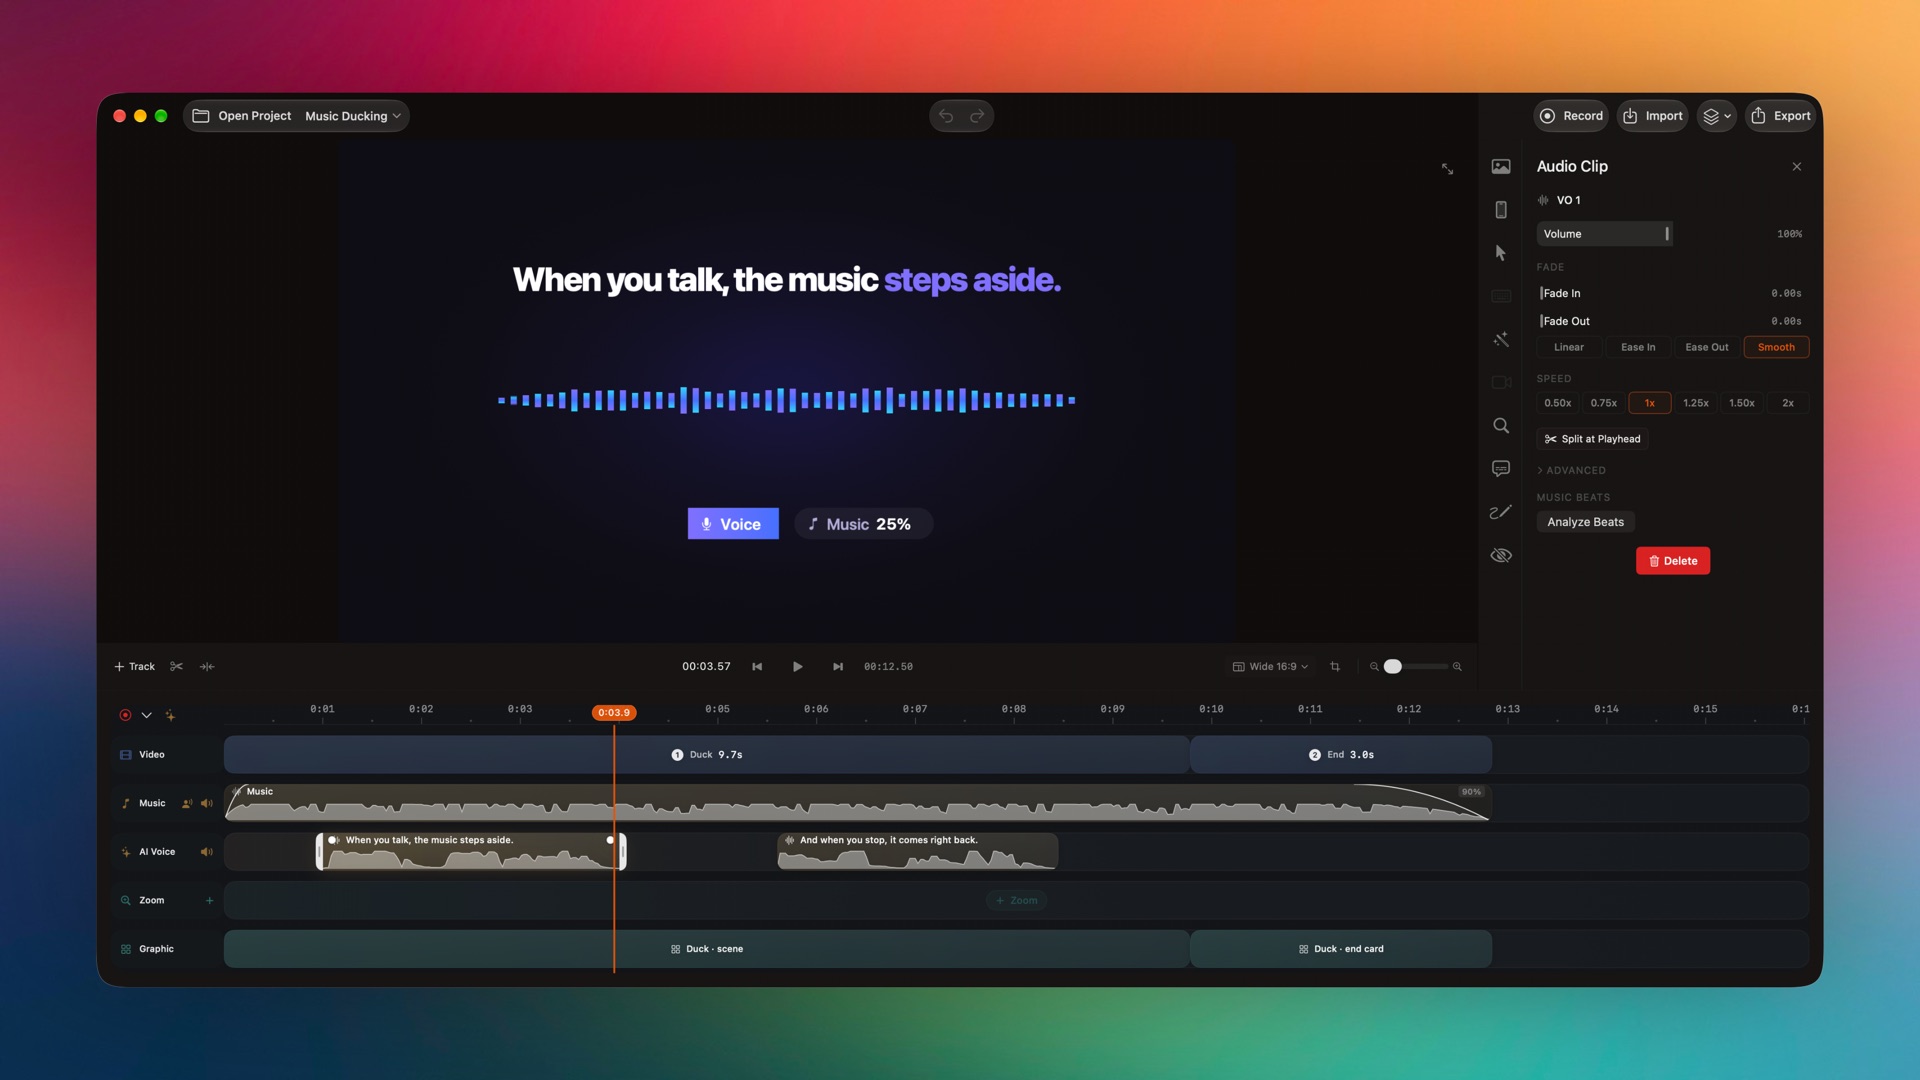Image resolution: width=1920 pixels, height=1080 pixels.
Task: Click the scissors split tool in timeline bar
Action: tap(176, 666)
